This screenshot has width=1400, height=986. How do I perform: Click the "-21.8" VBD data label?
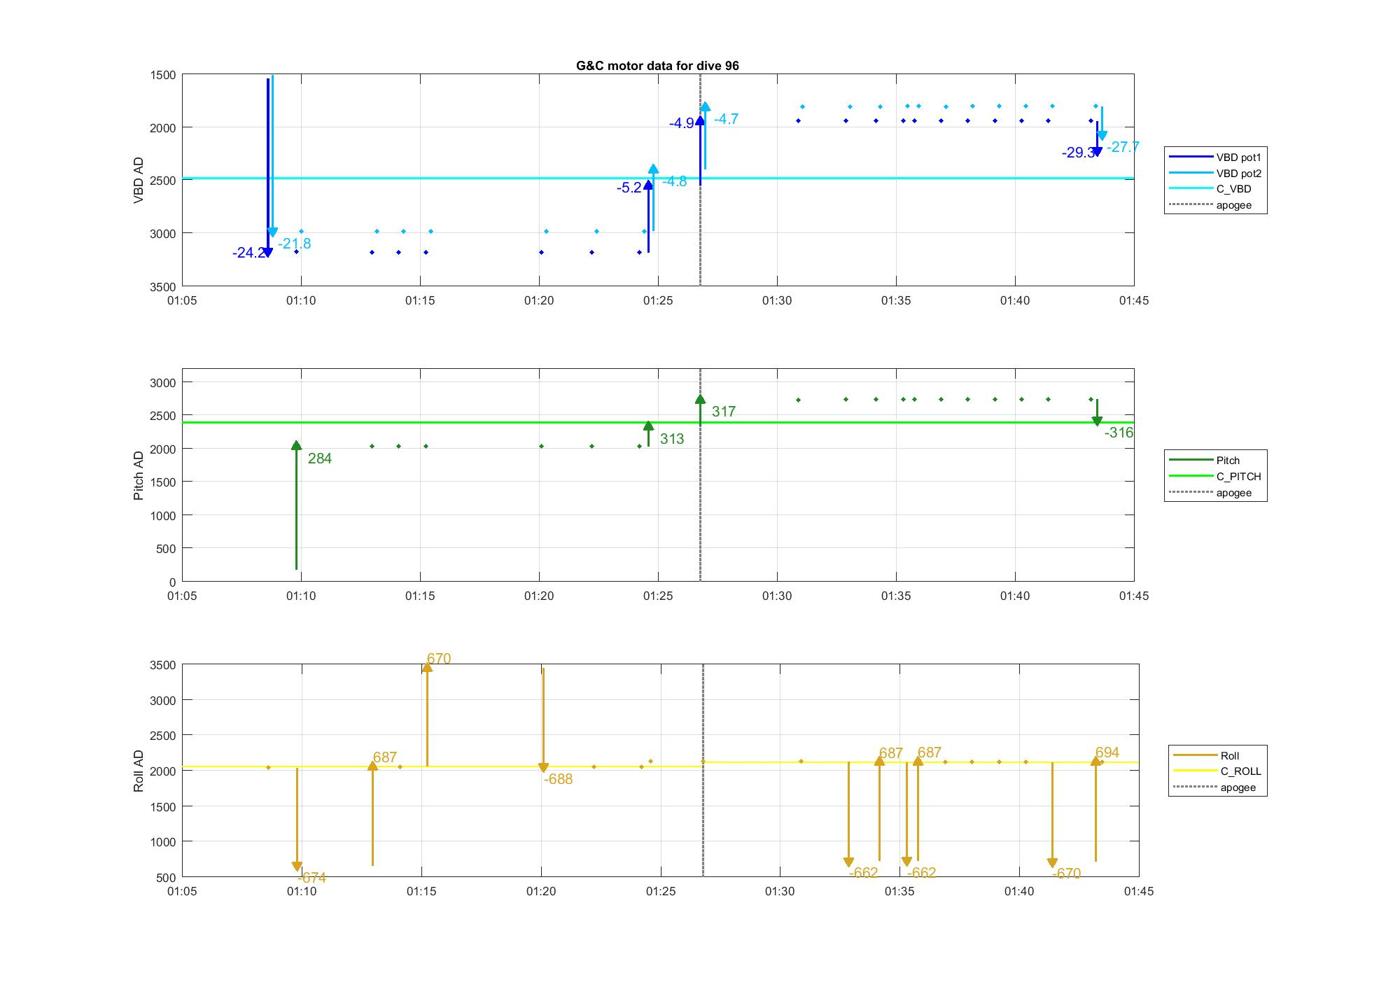(x=295, y=243)
